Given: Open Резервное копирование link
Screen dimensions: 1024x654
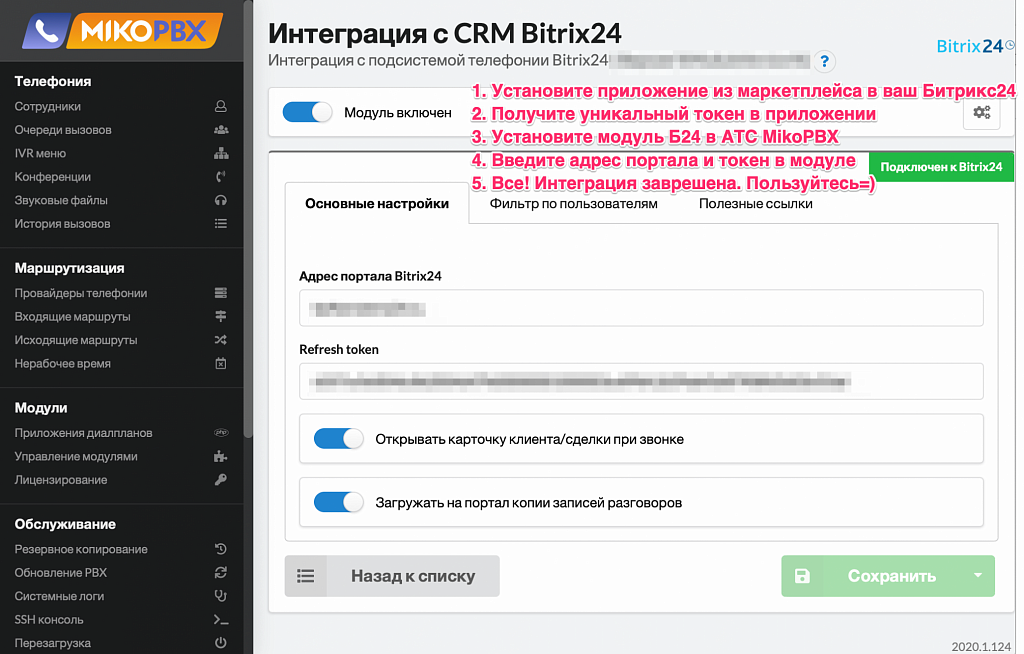Looking at the screenshot, I should [81, 549].
